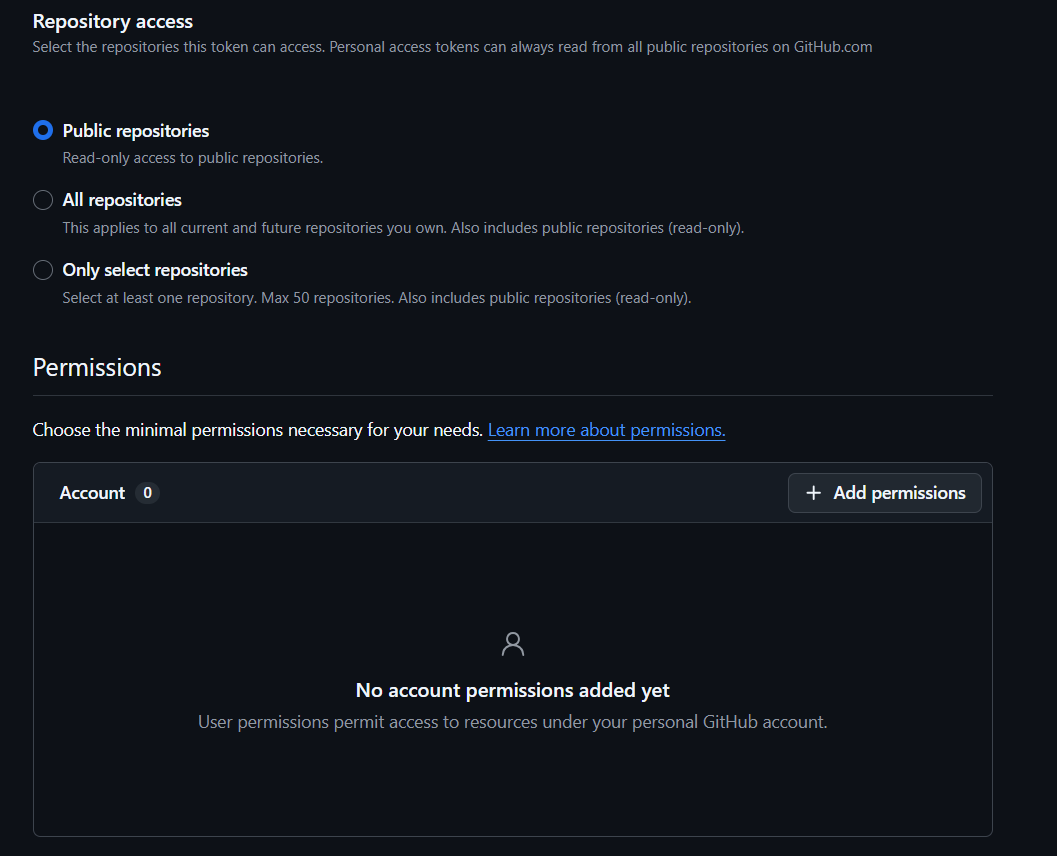Open Learn more about permissions link
Screen dimensions: 1057x856
[606, 430]
